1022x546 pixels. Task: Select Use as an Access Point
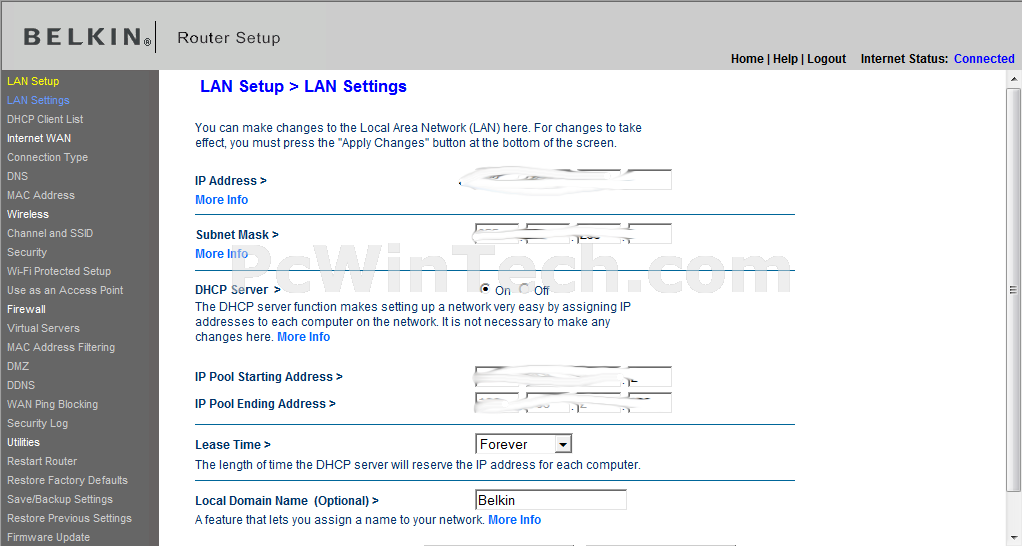(65, 290)
